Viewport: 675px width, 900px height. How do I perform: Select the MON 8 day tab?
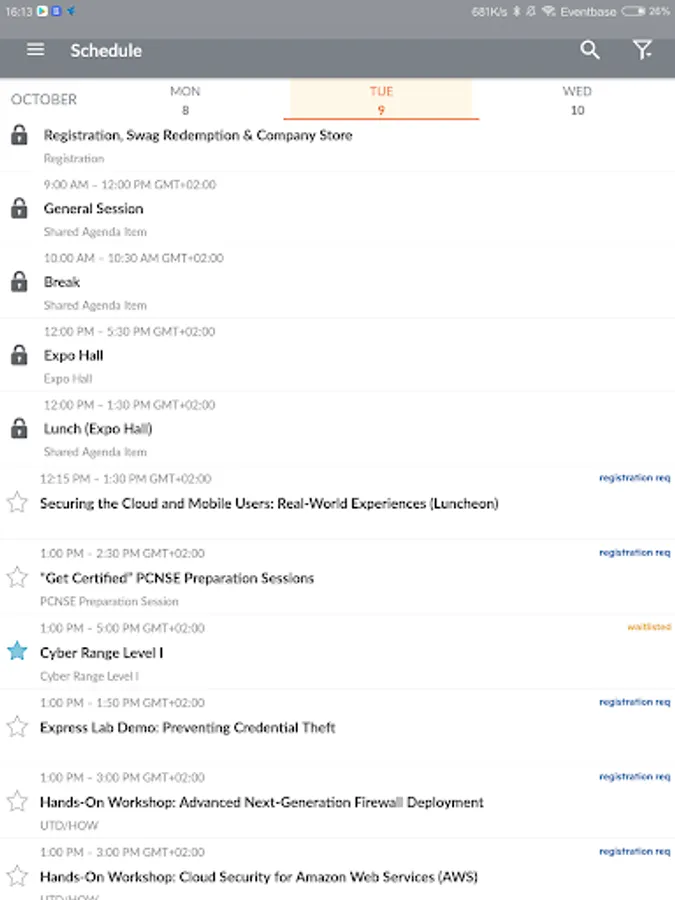[185, 100]
